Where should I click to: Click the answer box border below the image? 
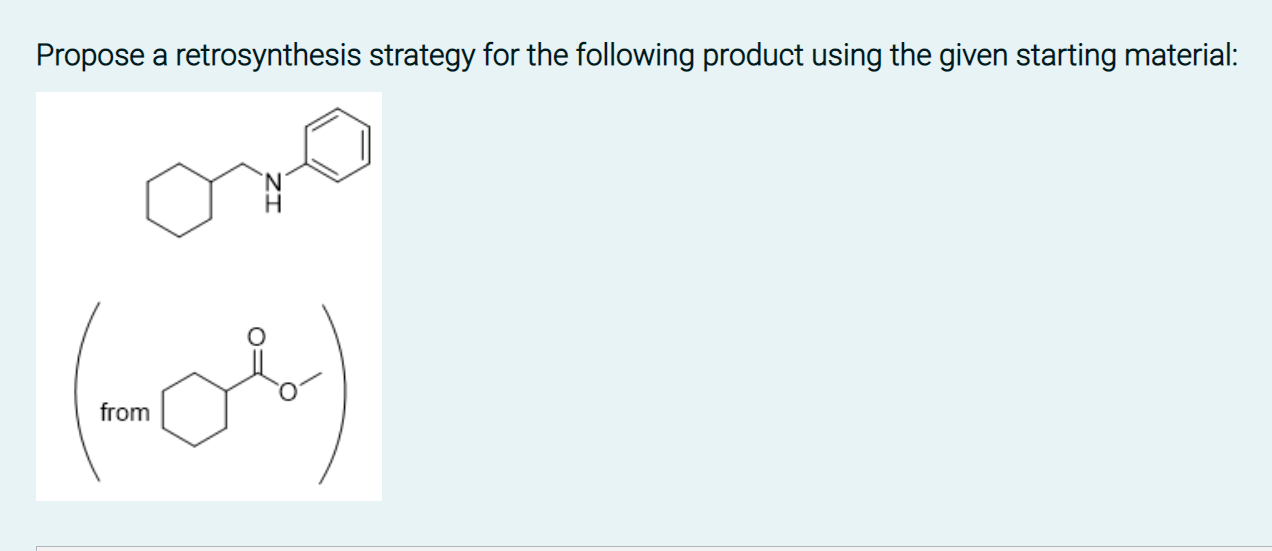[654, 548]
